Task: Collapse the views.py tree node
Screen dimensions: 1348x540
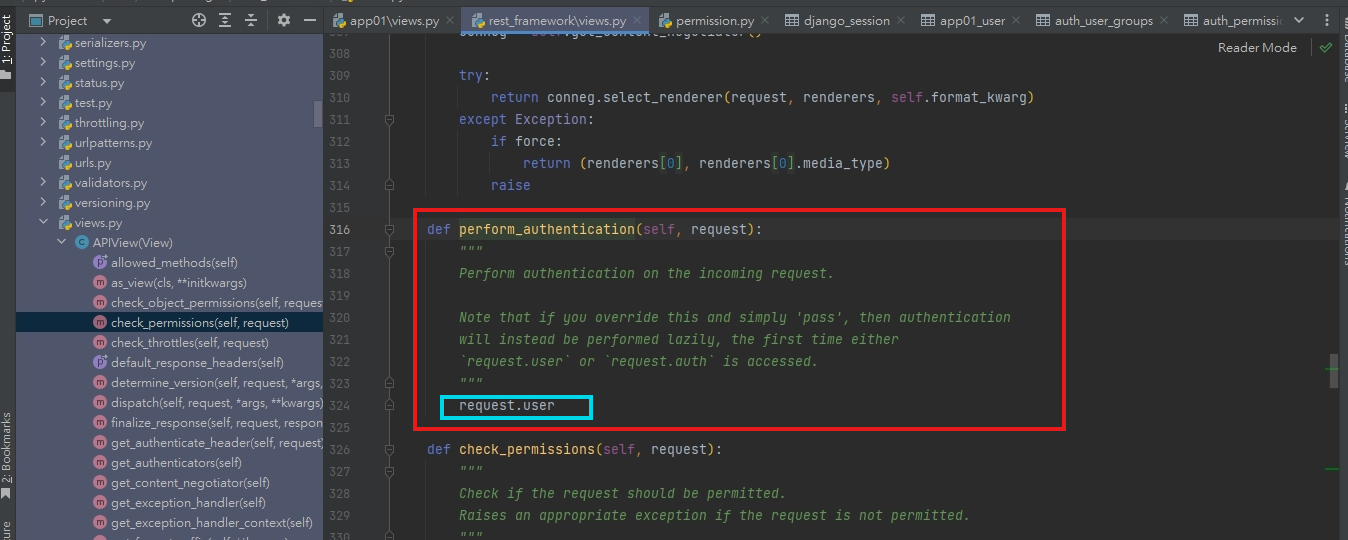Action: [44, 223]
